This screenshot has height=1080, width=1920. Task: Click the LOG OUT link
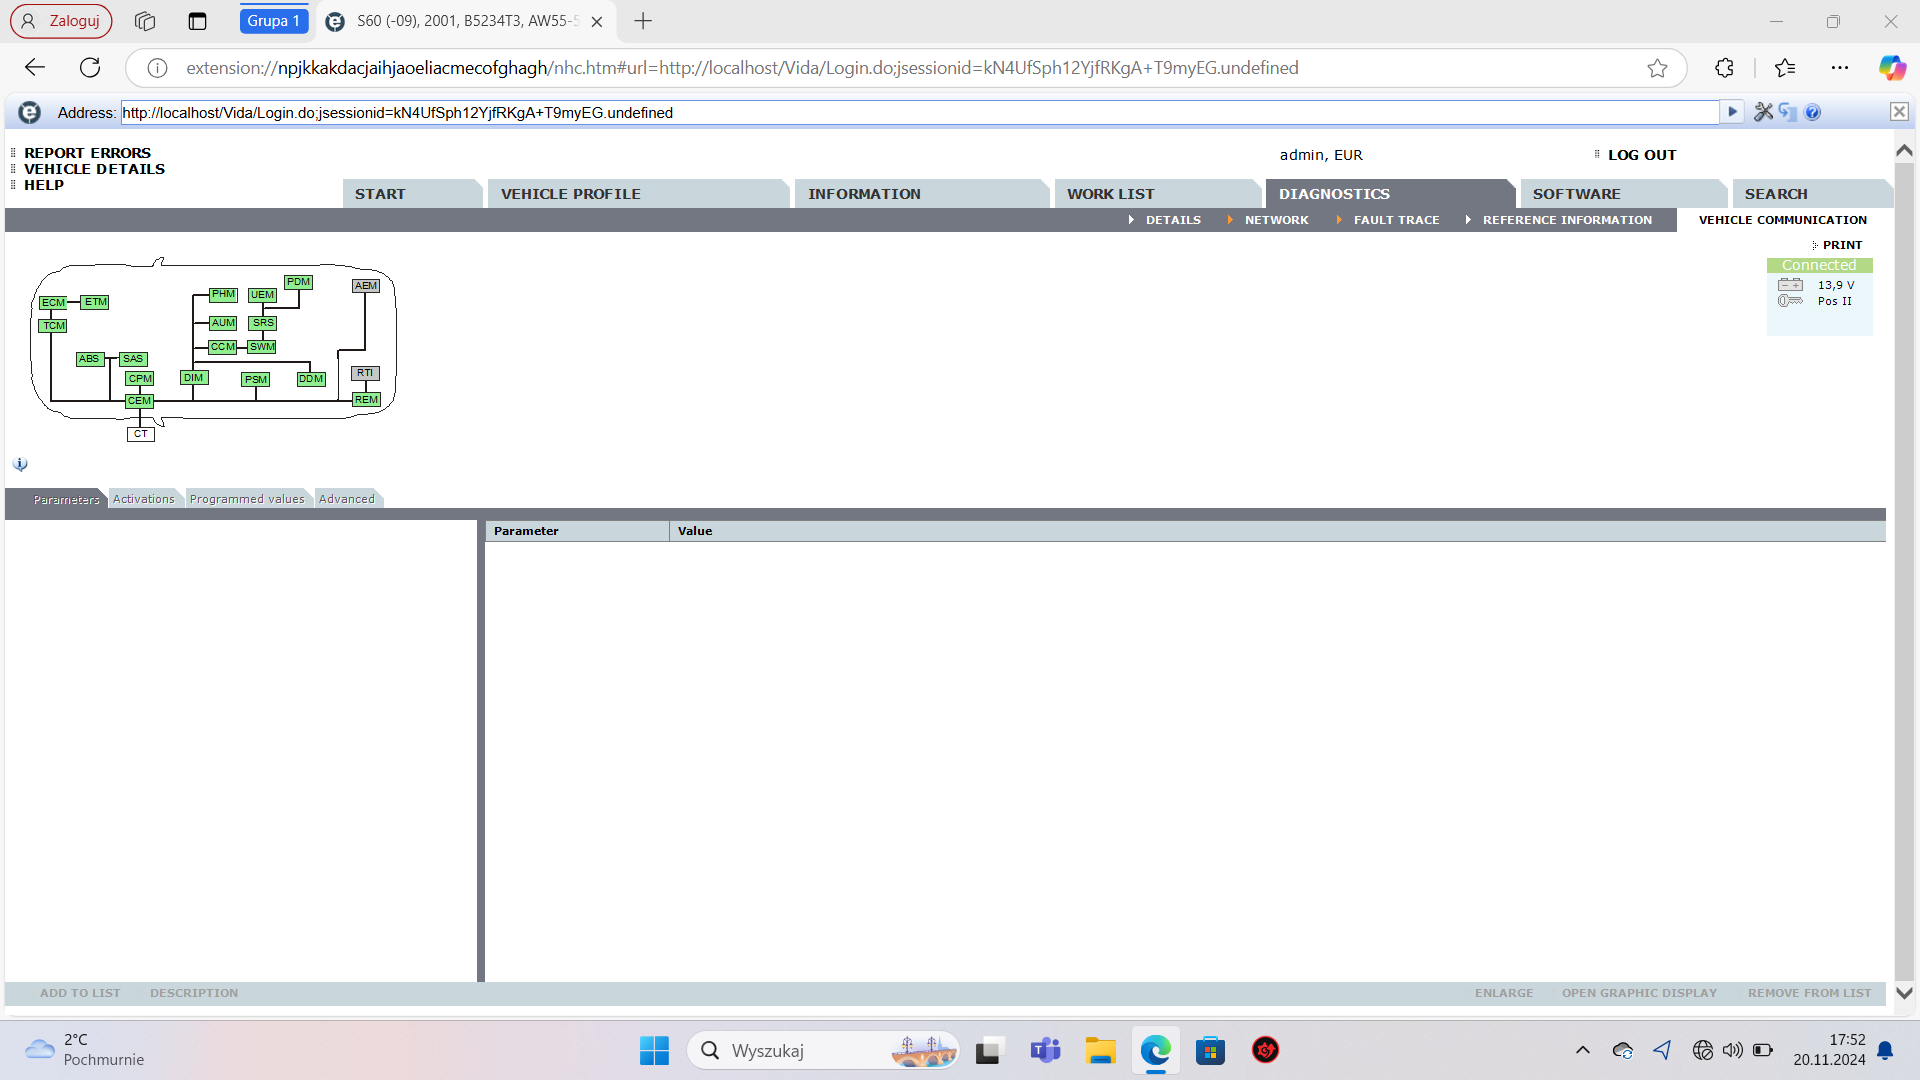(x=1641, y=155)
